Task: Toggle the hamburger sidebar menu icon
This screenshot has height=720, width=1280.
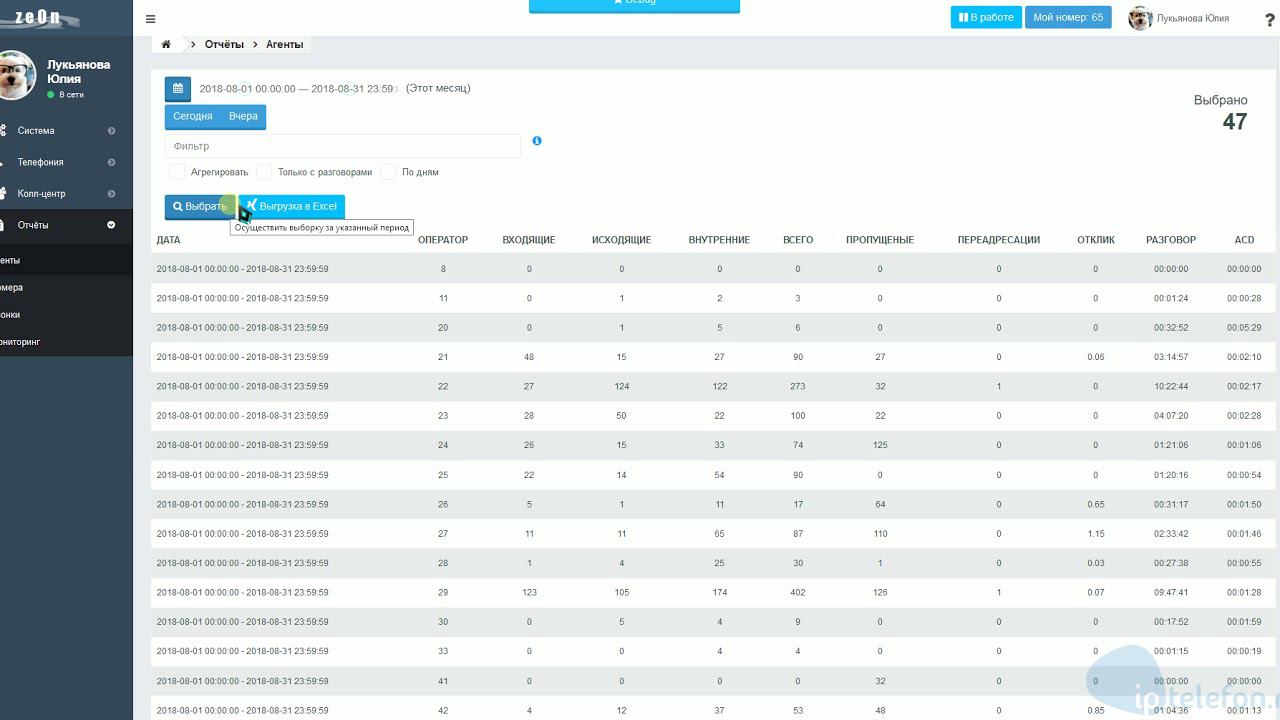Action: (x=150, y=18)
